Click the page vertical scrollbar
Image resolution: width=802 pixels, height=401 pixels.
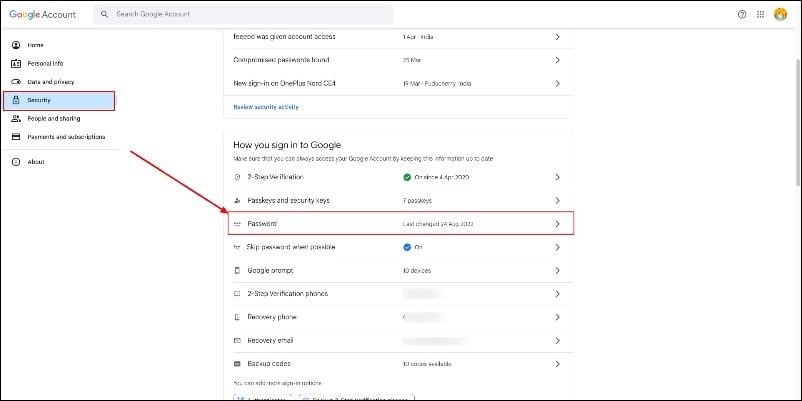coord(798,123)
